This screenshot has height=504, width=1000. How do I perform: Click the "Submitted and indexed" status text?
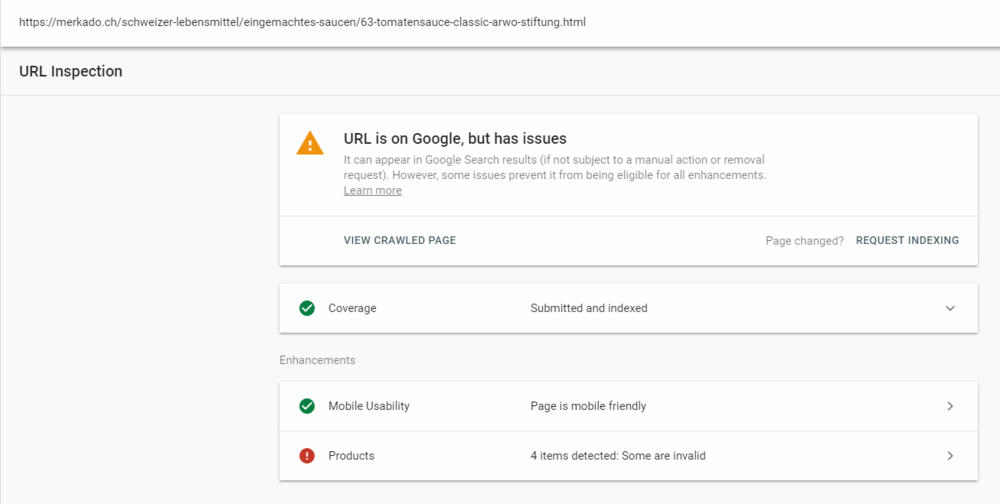click(589, 308)
